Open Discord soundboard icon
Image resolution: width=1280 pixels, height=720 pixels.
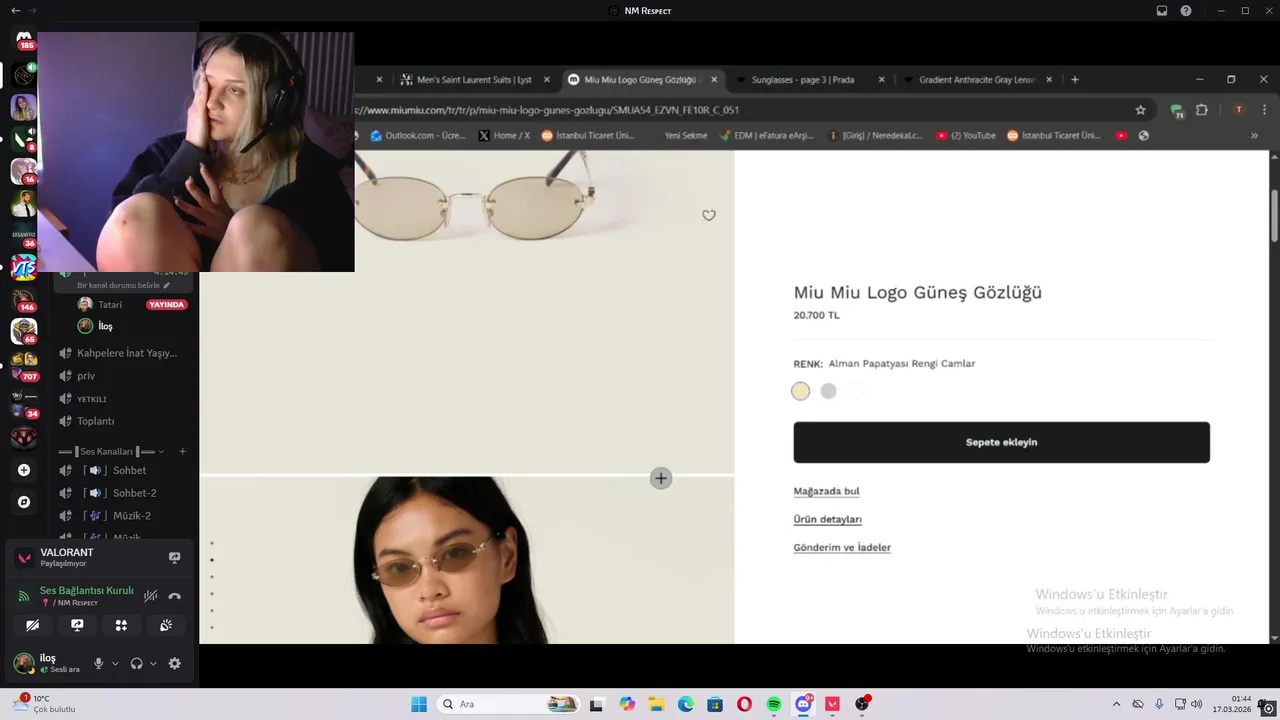click(166, 625)
